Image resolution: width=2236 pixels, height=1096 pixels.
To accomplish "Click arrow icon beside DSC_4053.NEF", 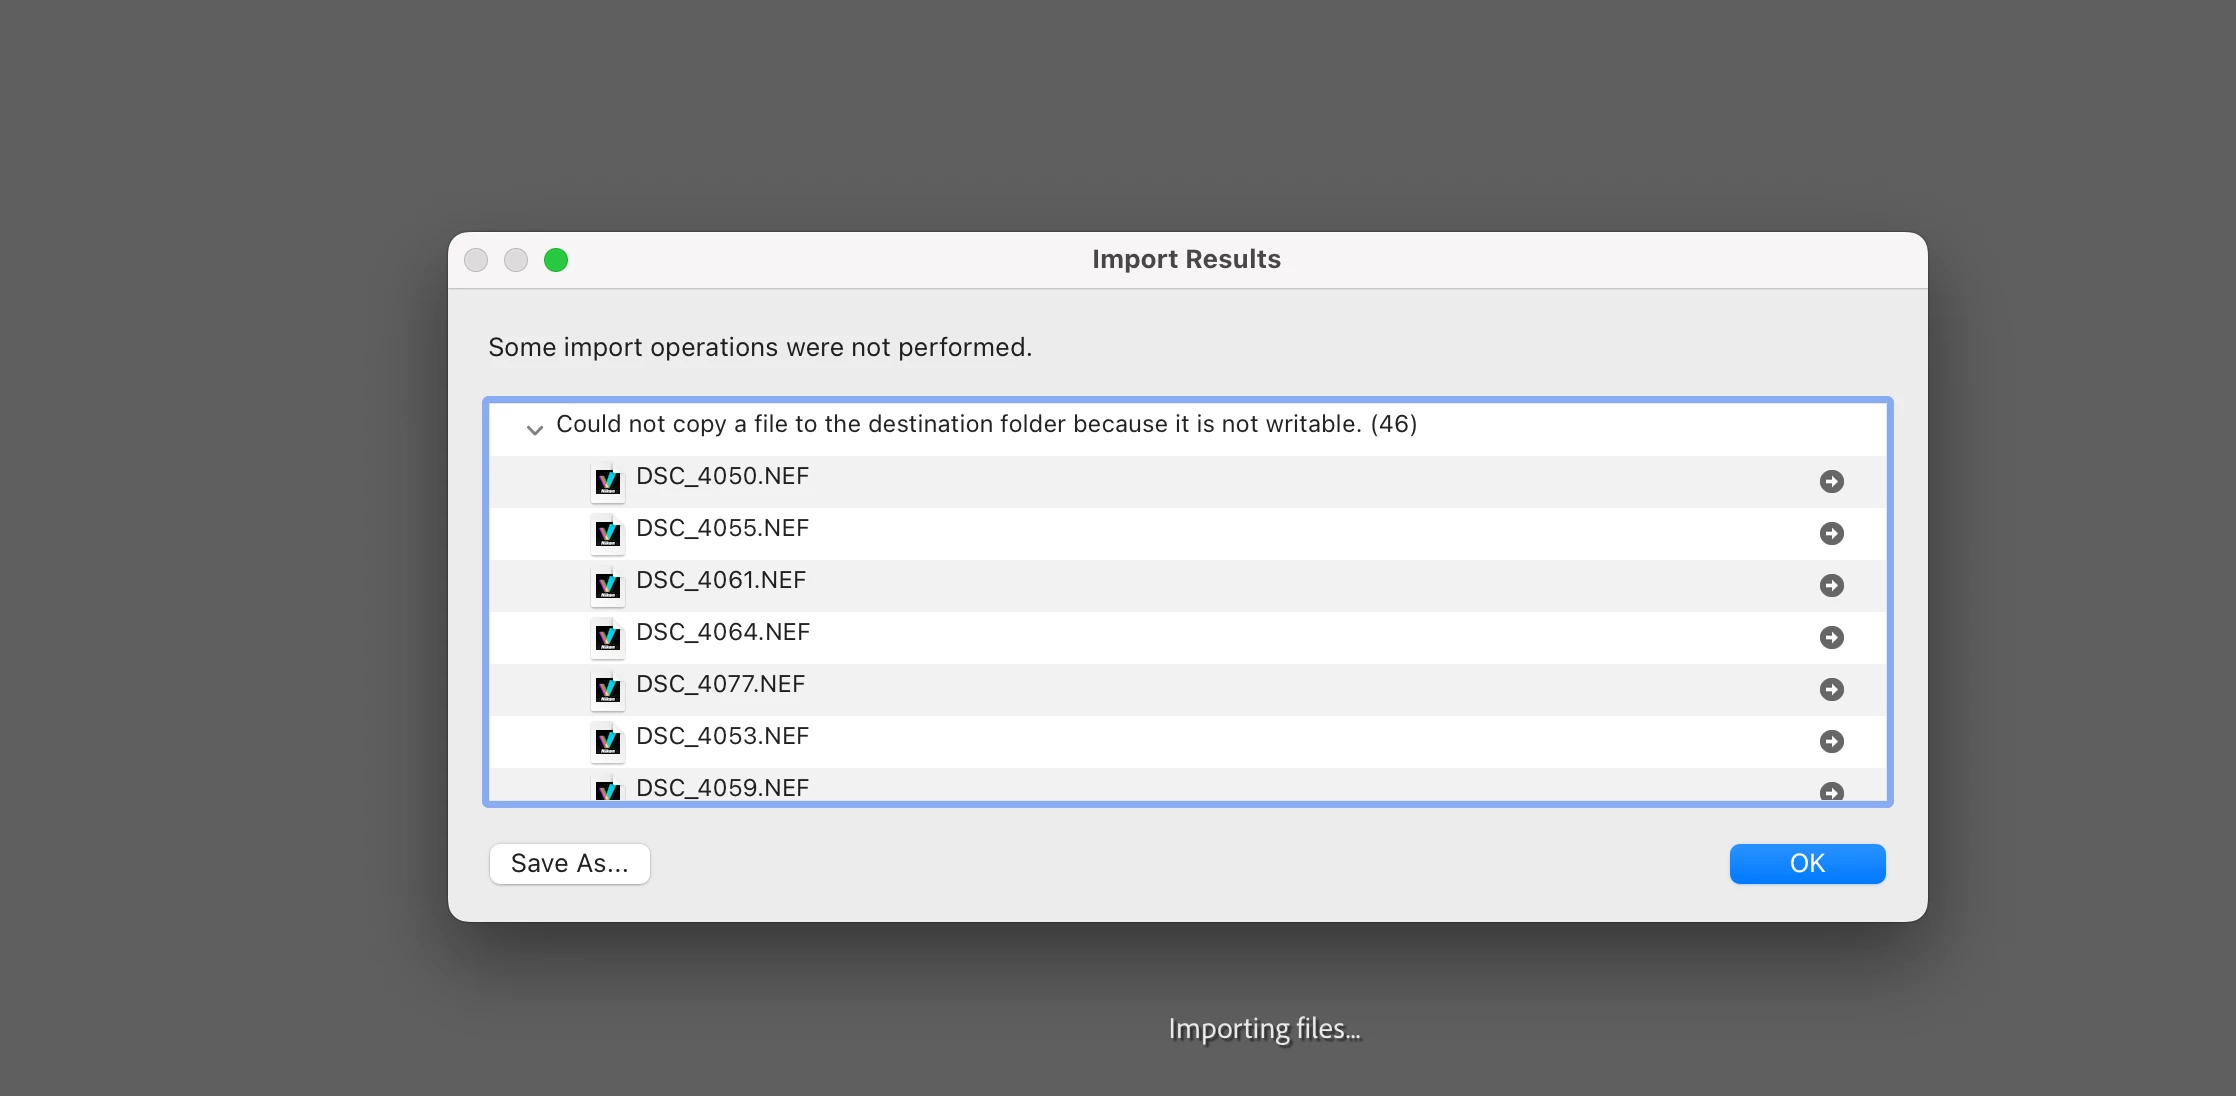I will tap(1831, 742).
